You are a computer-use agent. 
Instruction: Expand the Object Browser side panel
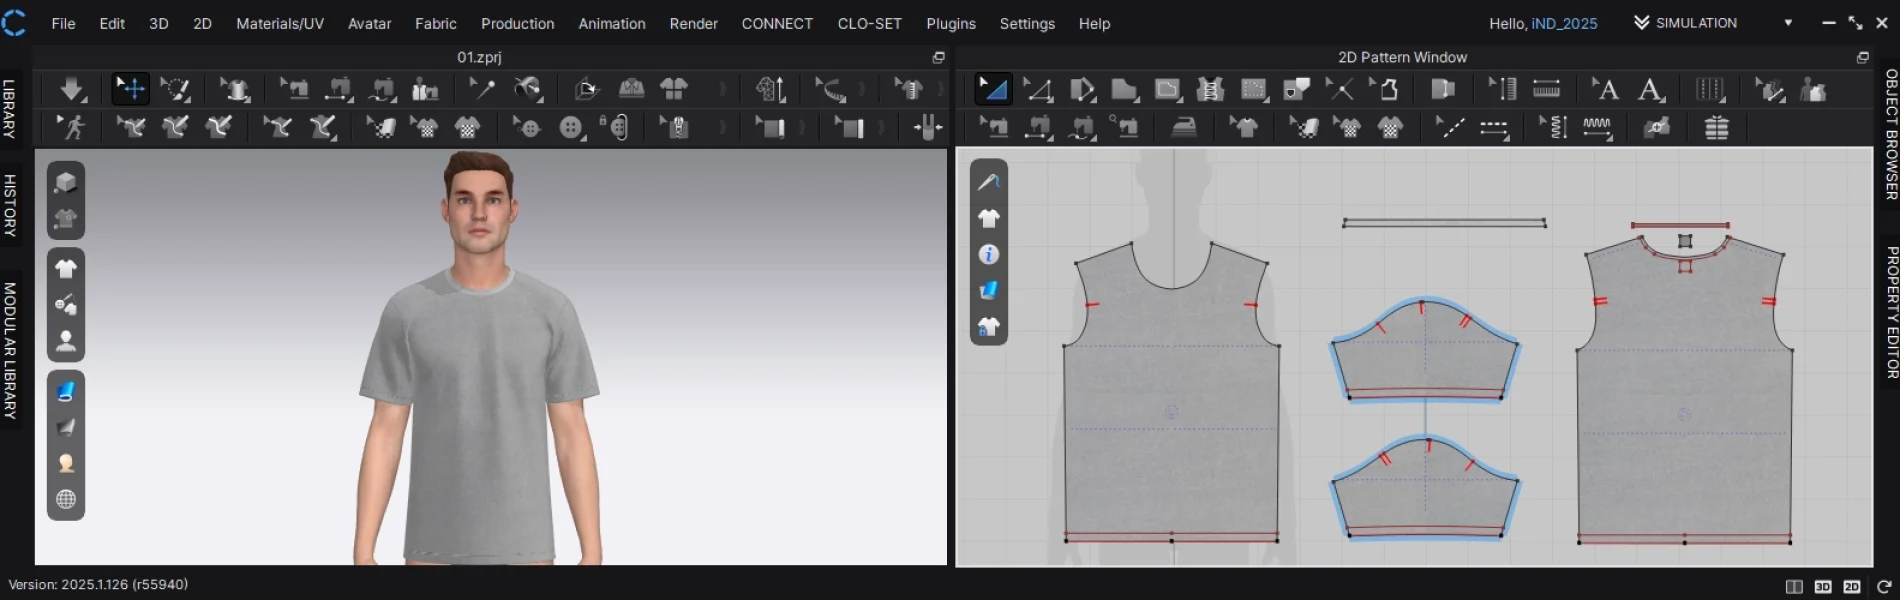pyautogui.click(x=1890, y=134)
